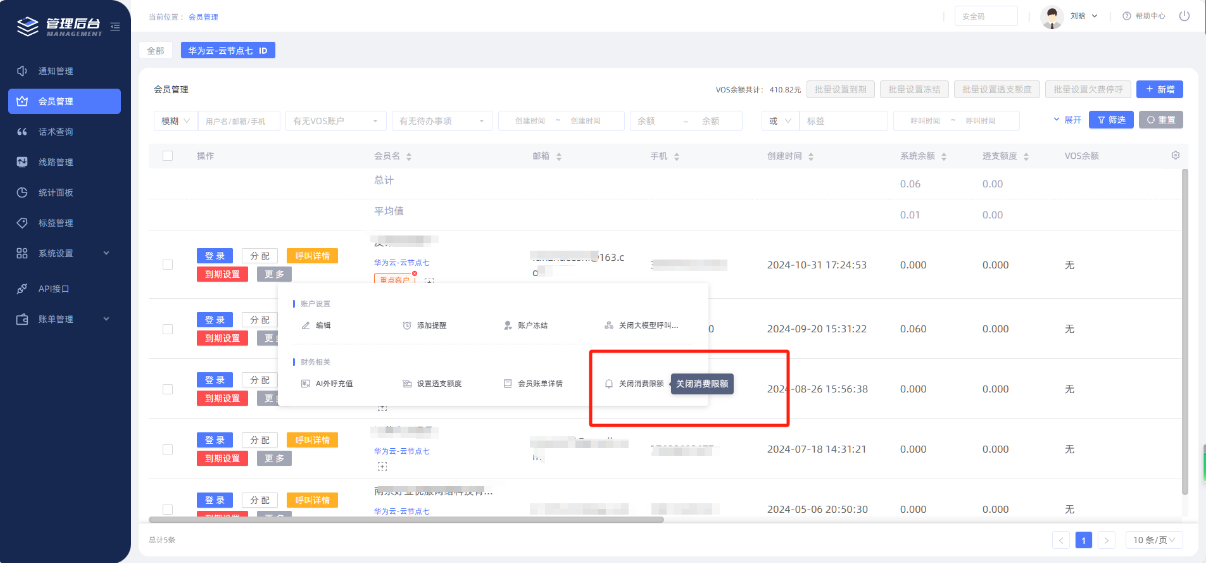
Task: Click the 通知管理 speaker icon in sidebar
Action: 22,71
